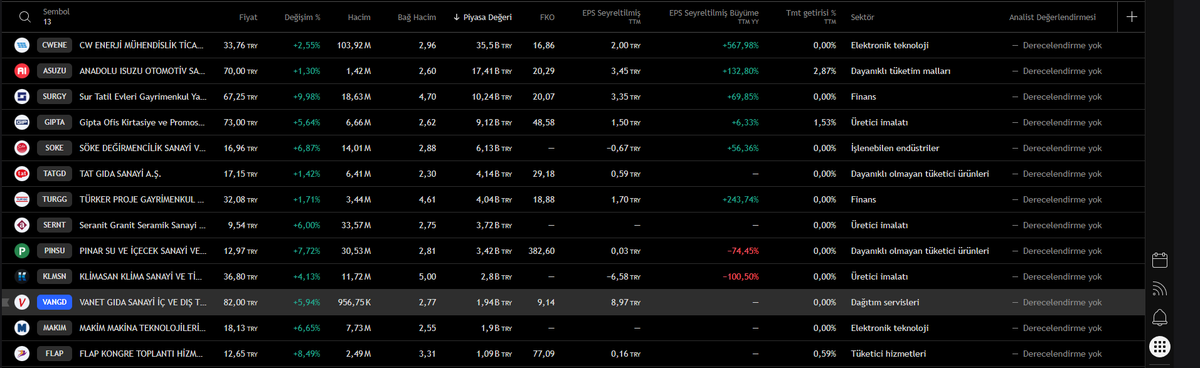The width and height of the screenshot is (1200, 368).
Task: Select Gipta Ofis Kırtasiye company name
Action: coord(142,122)
